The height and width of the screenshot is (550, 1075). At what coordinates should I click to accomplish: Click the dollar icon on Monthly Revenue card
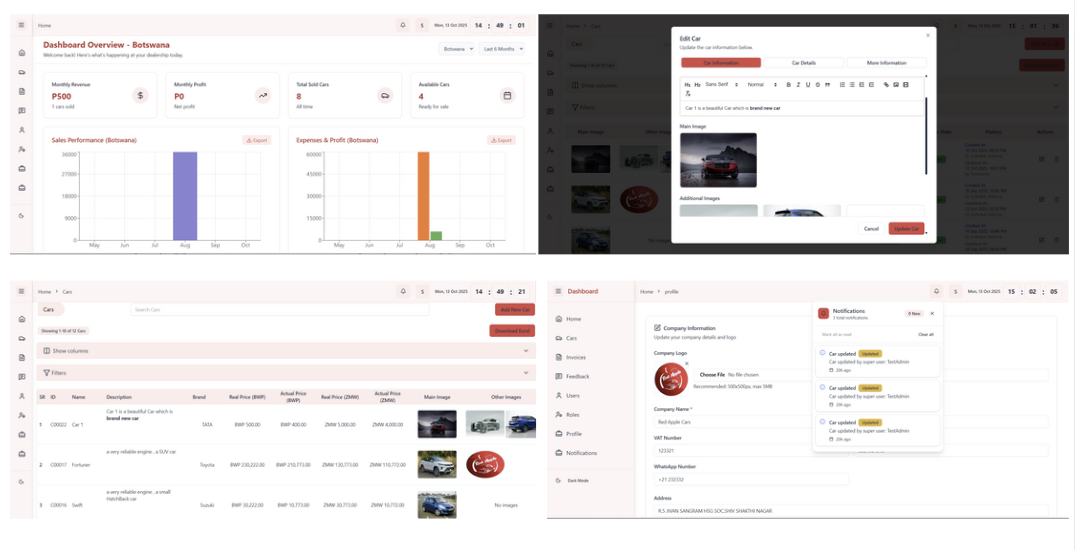[140, 95]
